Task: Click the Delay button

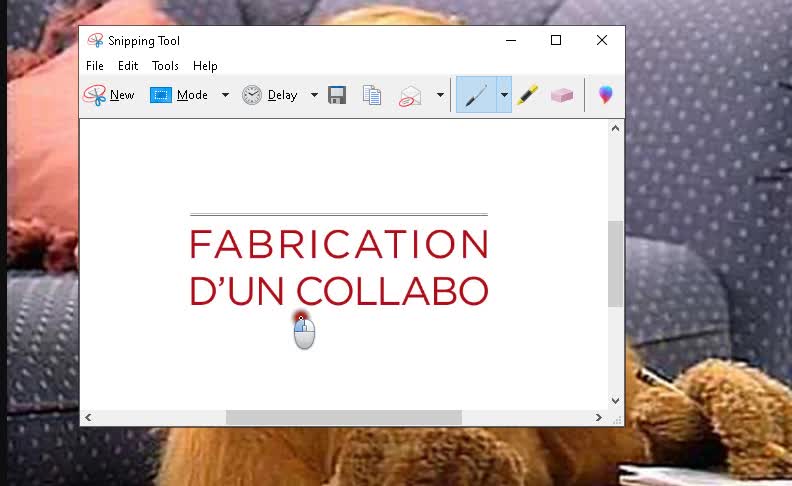Action: pos(270,95)
